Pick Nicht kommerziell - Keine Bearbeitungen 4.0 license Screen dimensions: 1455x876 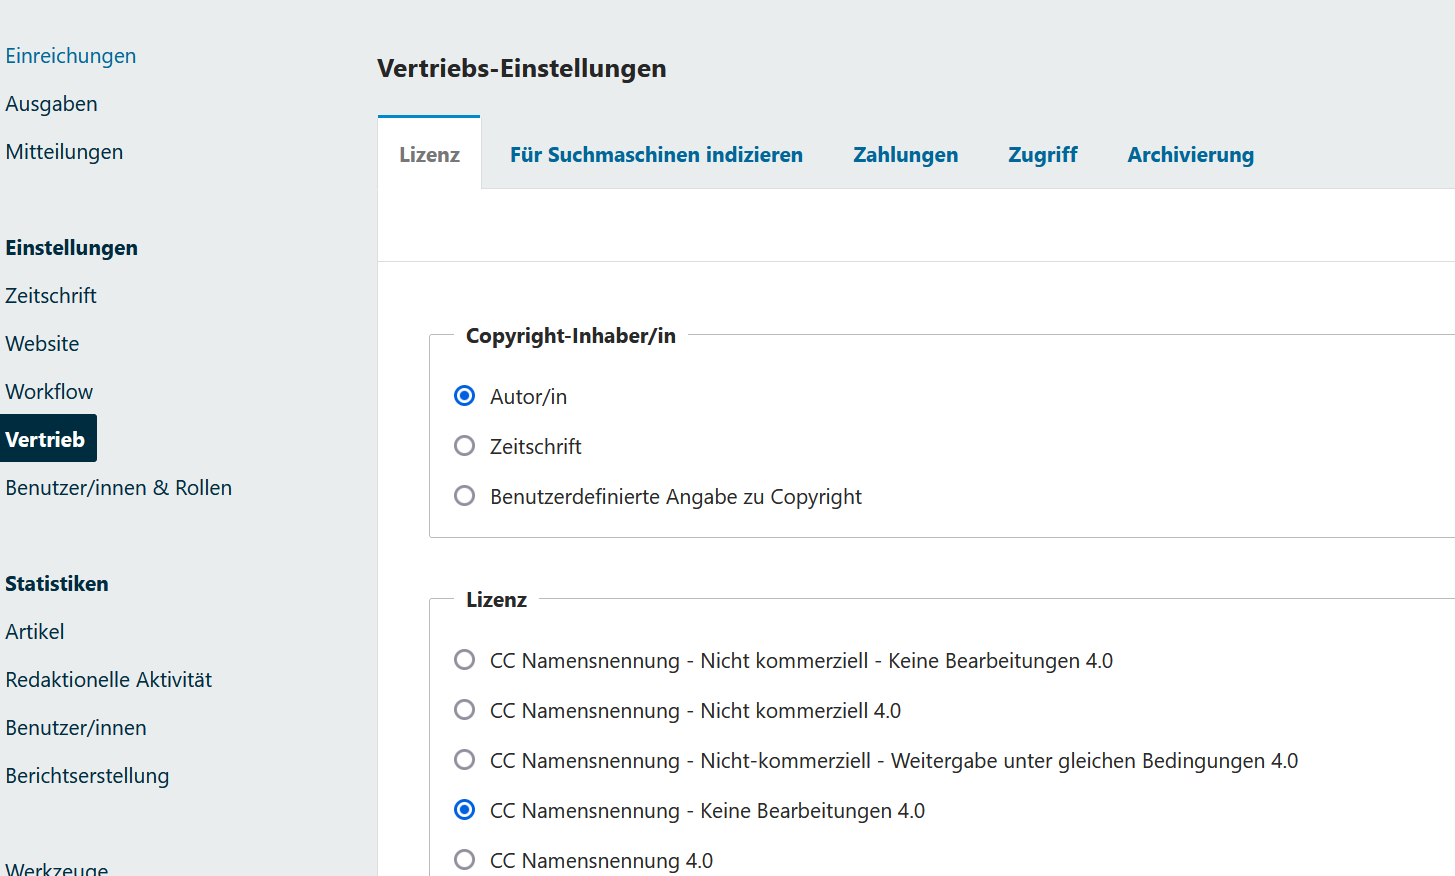(x=464, y=660)
